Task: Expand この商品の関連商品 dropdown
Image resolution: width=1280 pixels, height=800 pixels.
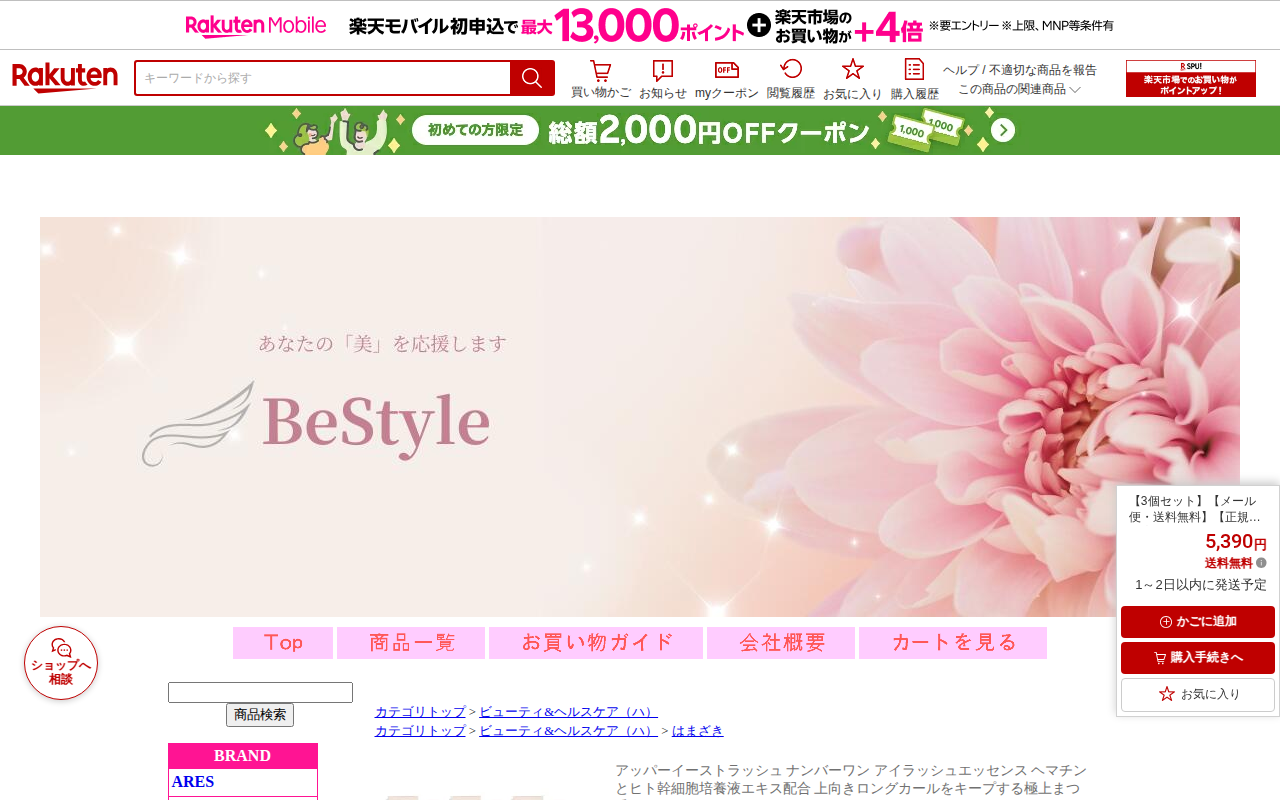Action: tap(1020, 89)
